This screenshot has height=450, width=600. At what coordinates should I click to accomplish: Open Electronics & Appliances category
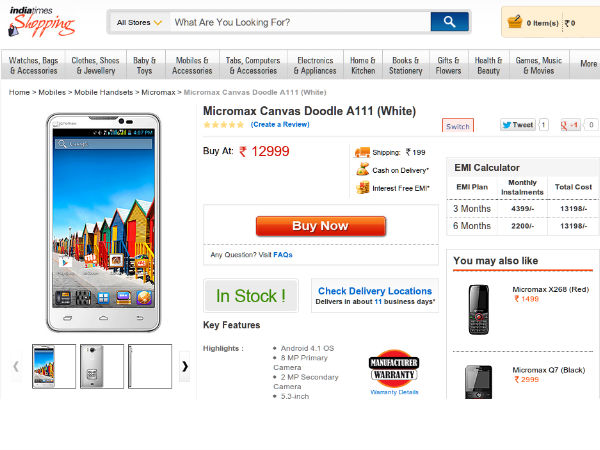tap(316, 65)
